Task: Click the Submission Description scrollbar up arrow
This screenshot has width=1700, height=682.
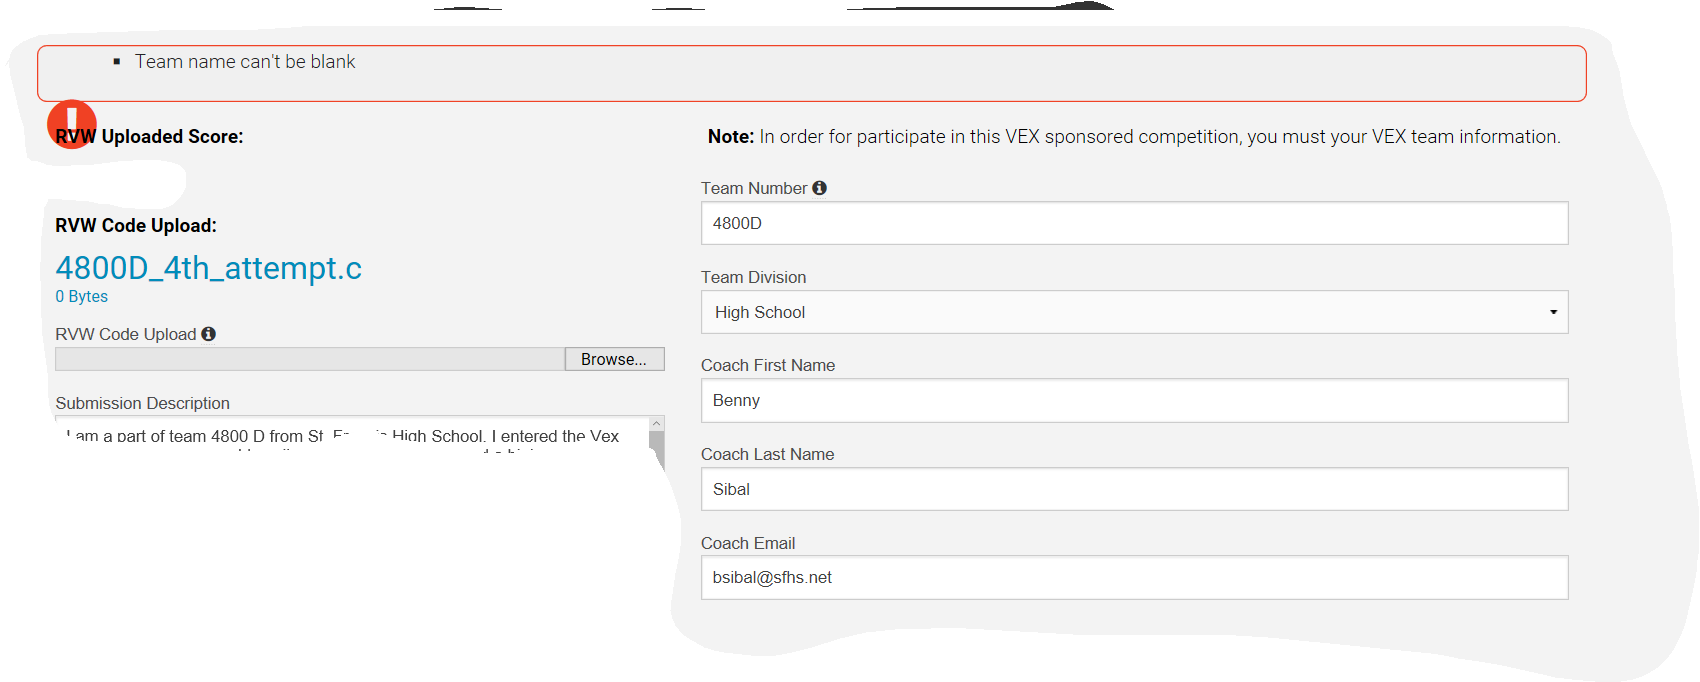Action: coord(657,424)
